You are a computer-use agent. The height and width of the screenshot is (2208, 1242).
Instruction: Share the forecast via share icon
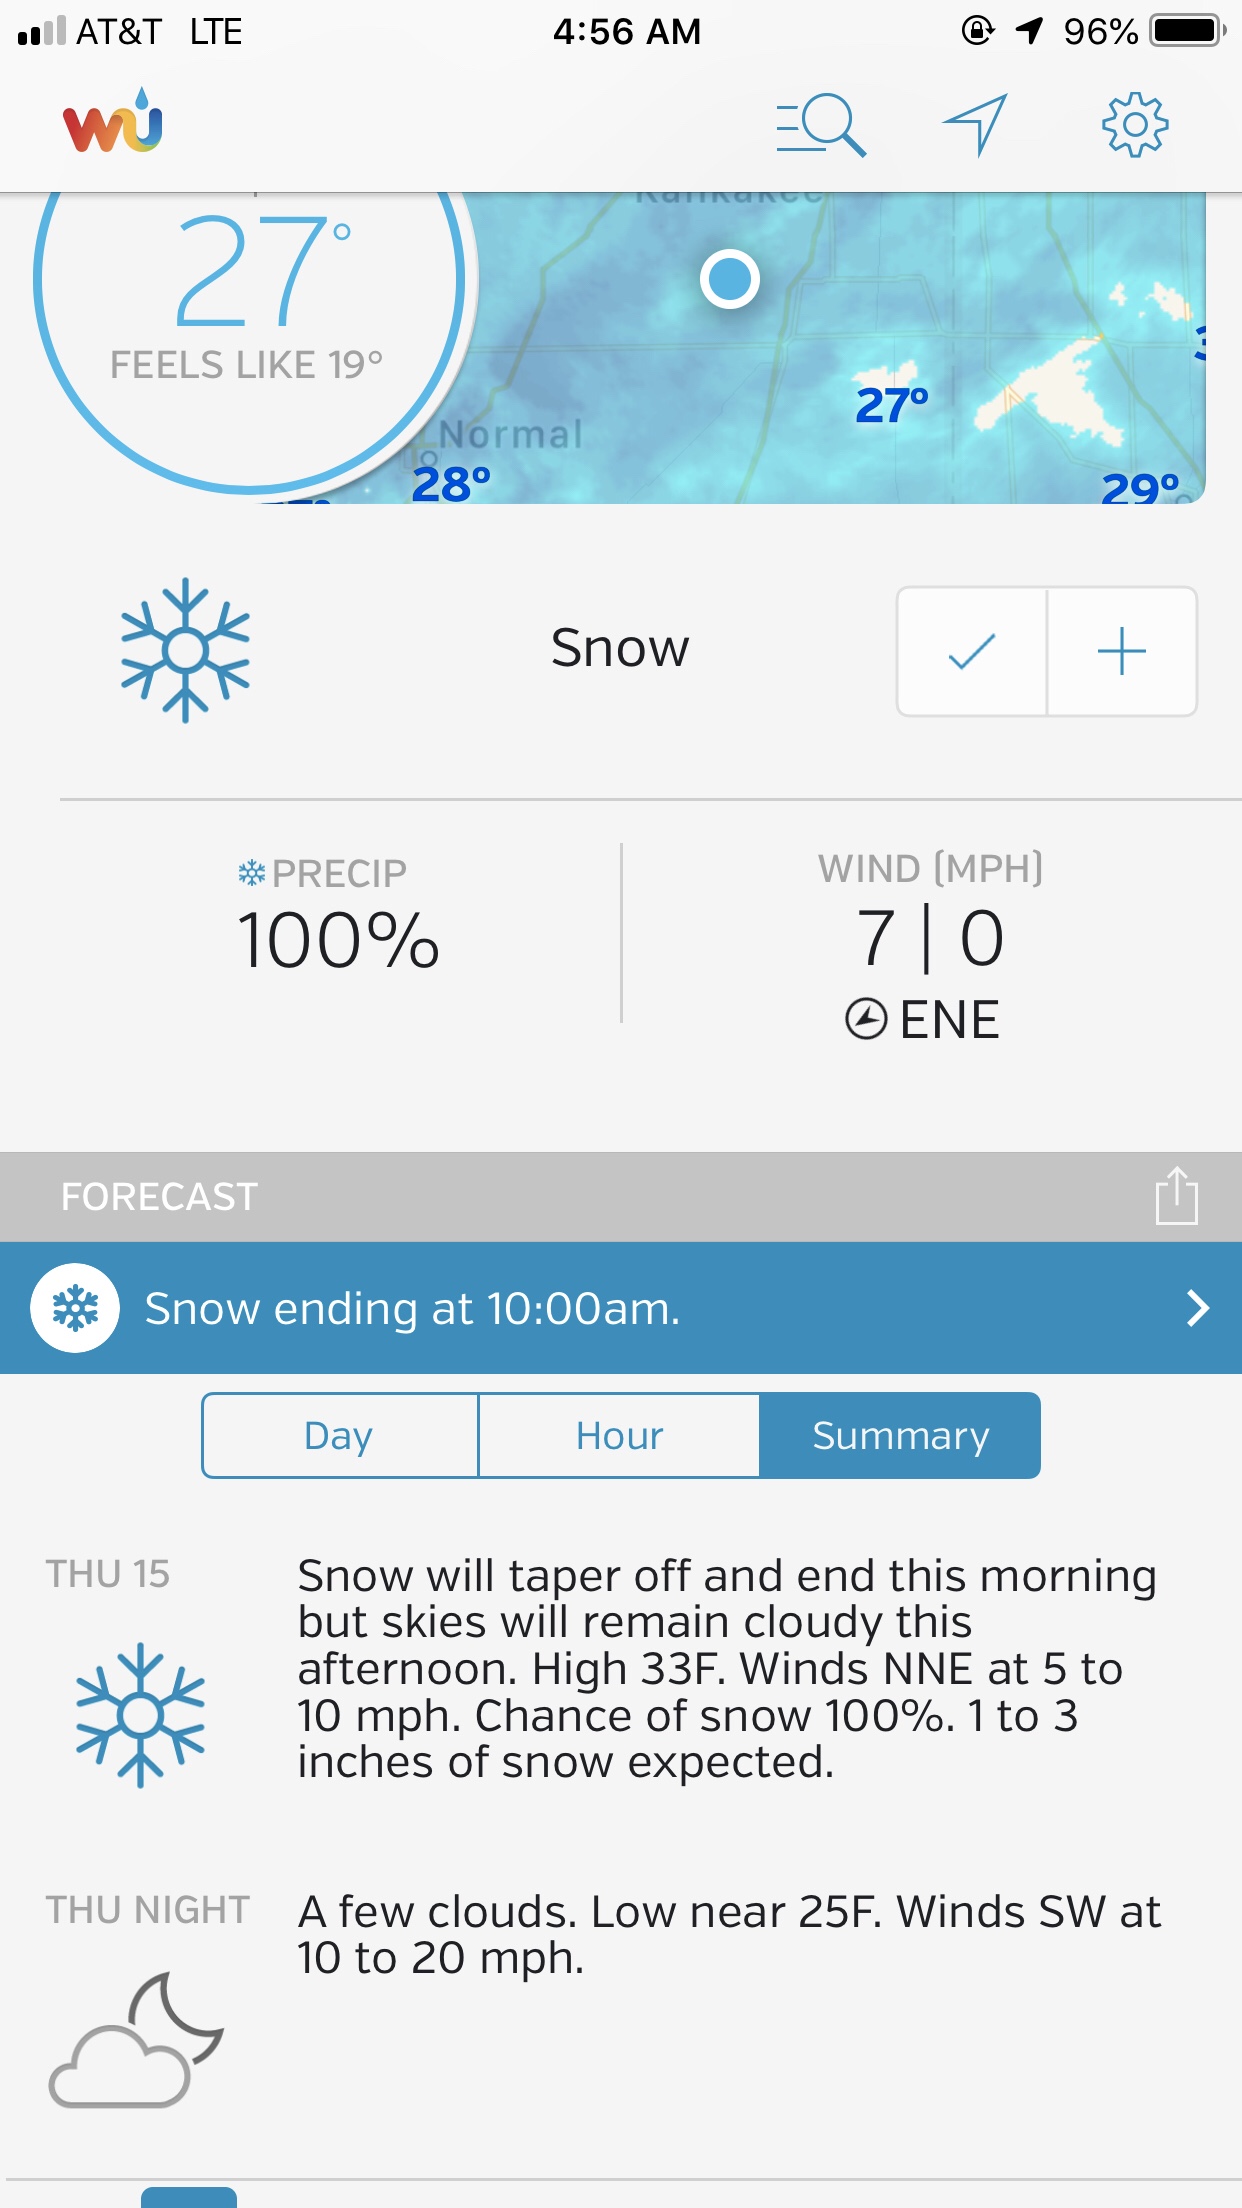point(1176,1196)
